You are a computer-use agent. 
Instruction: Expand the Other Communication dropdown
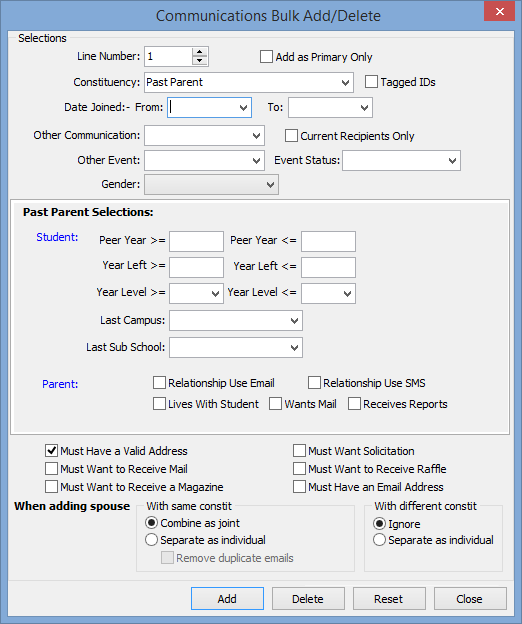256,136
